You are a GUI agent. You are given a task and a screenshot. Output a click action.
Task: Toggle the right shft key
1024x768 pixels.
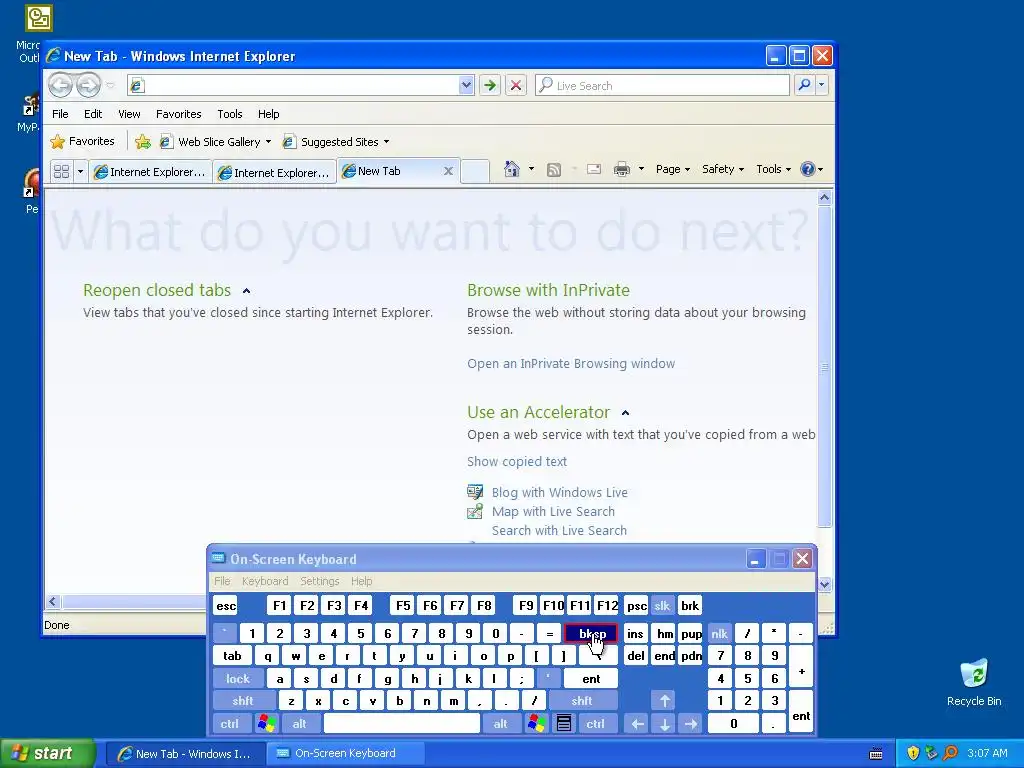[582, 701]
